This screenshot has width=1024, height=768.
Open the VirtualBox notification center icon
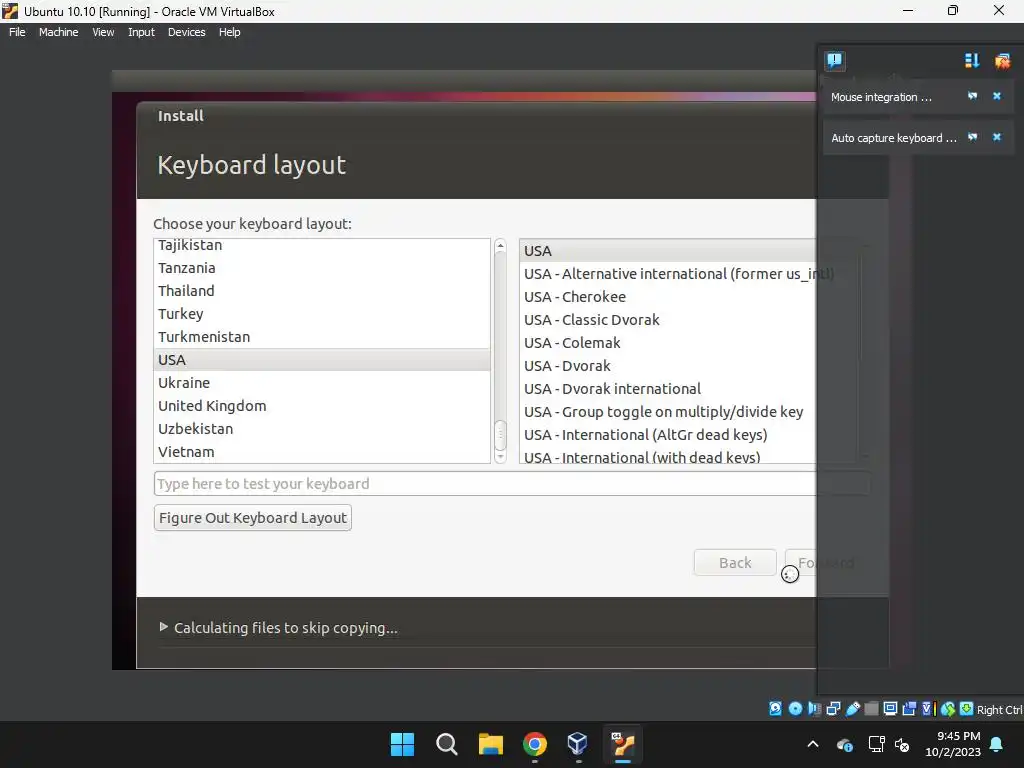[835, 61]
